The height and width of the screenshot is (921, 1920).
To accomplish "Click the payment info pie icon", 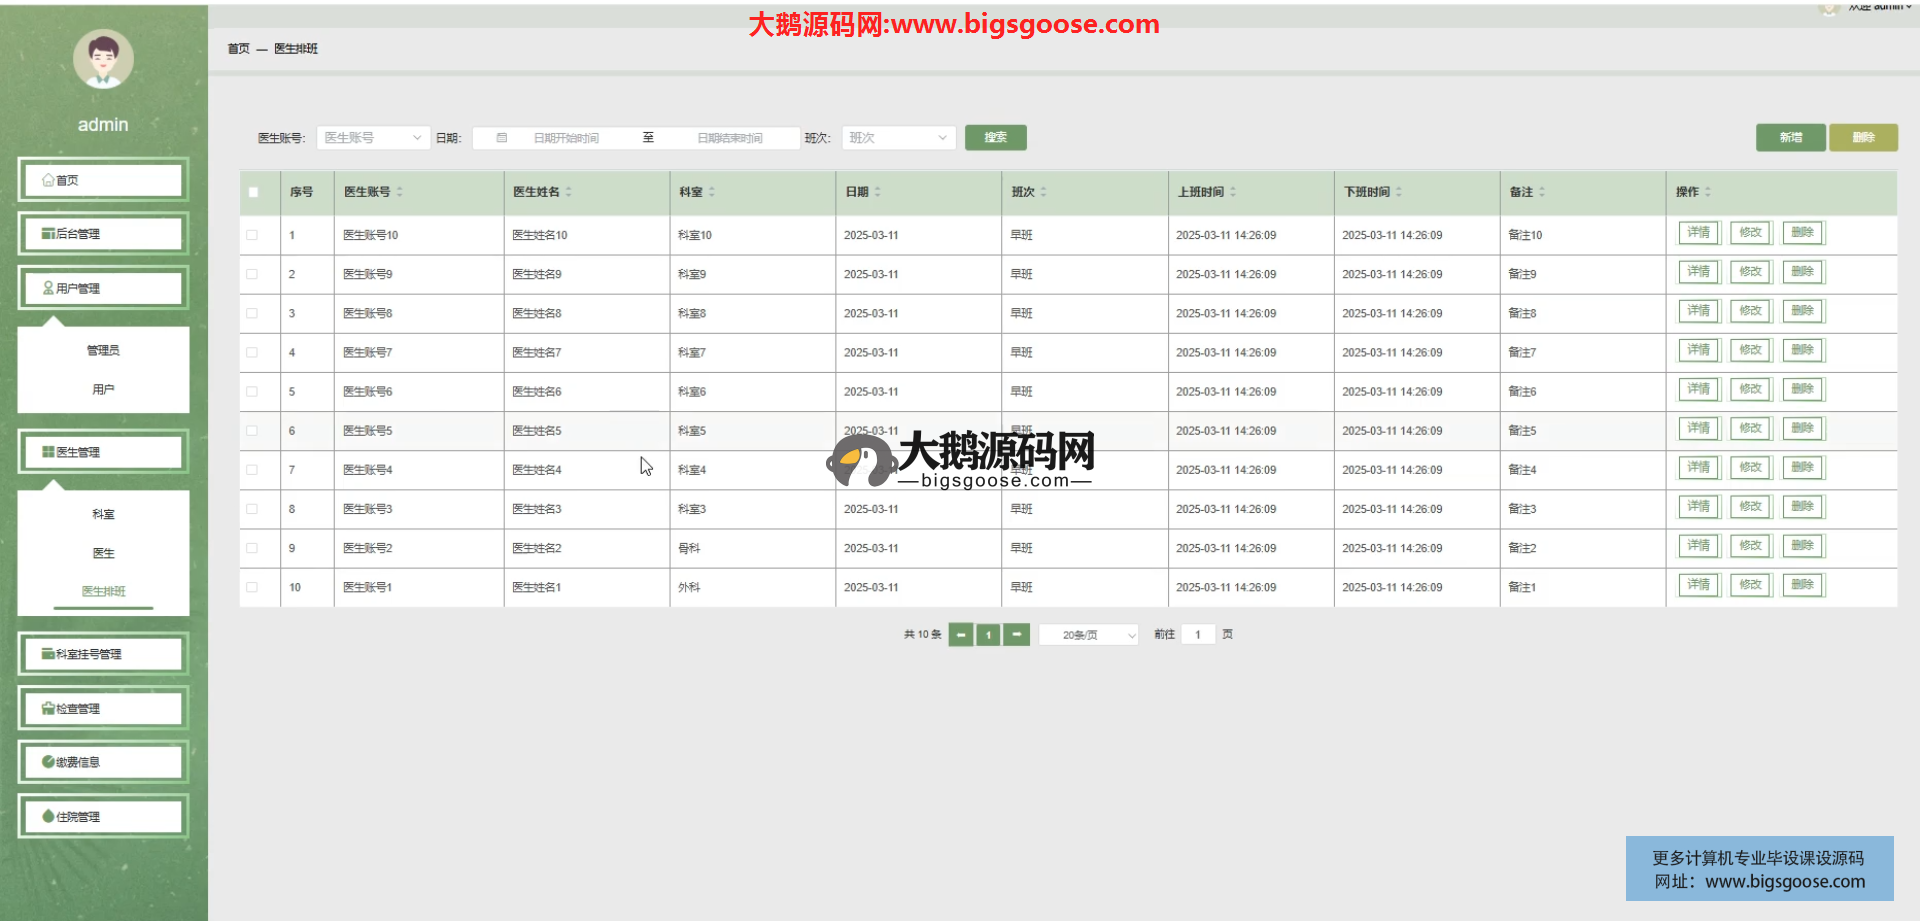I will click(x=48, y=762).
